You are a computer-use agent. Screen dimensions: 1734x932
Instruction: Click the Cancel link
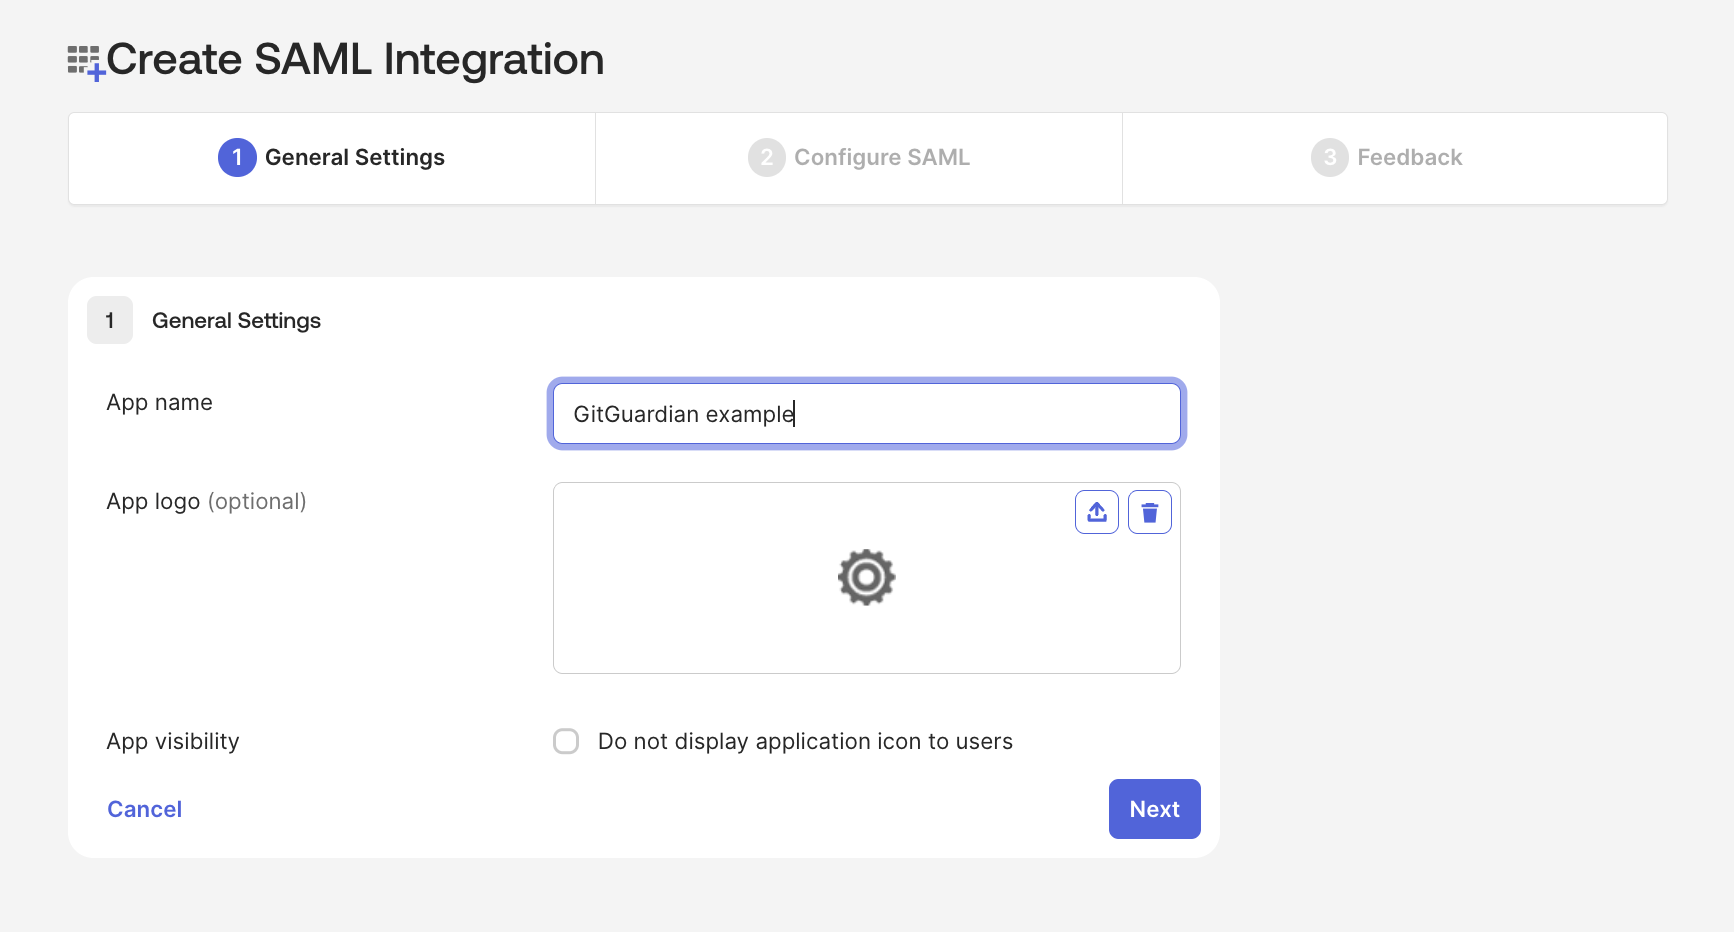tap(145, 809)
